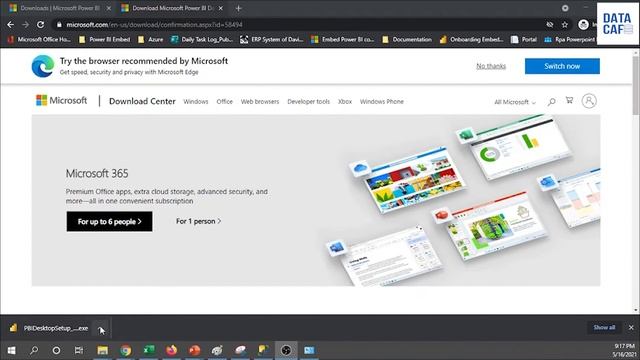Open File Explorer from taskbar

coord(102,350)
